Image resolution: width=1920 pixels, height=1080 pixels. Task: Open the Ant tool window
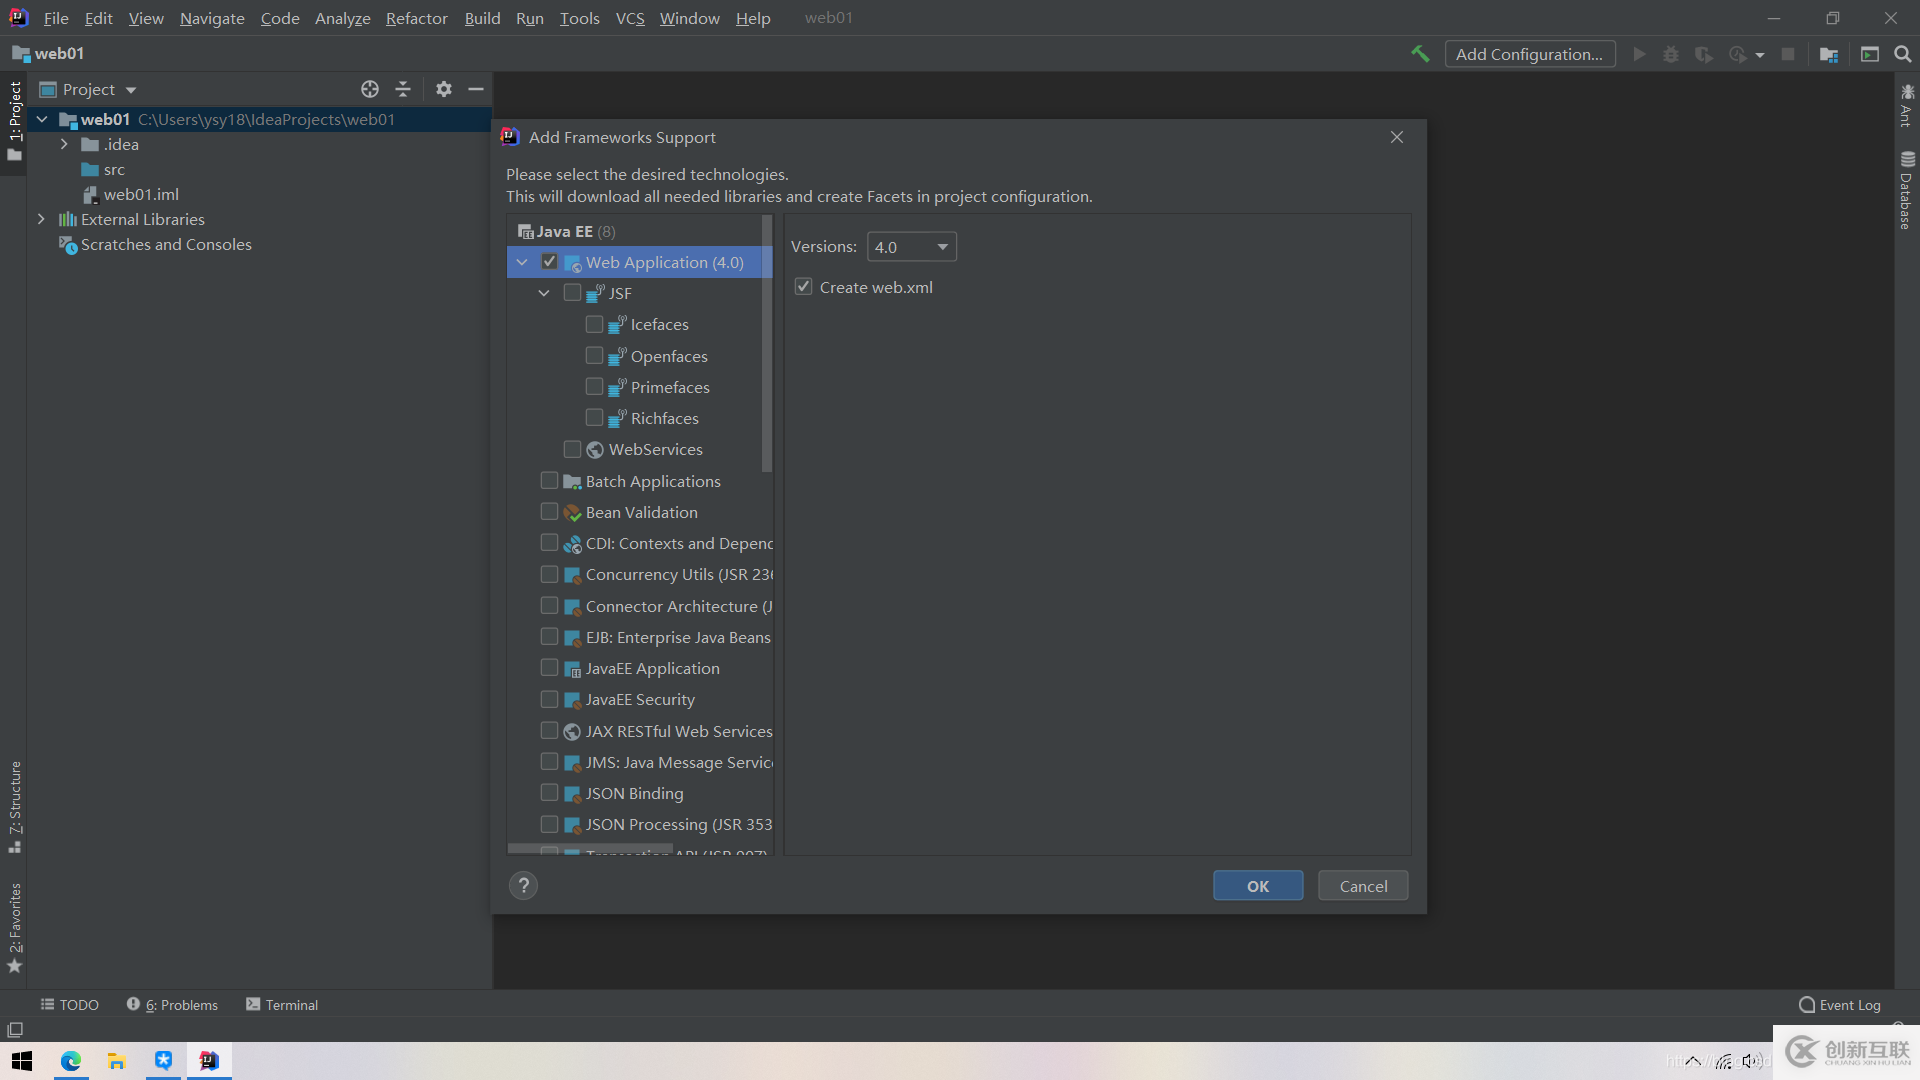point(1907,106)
